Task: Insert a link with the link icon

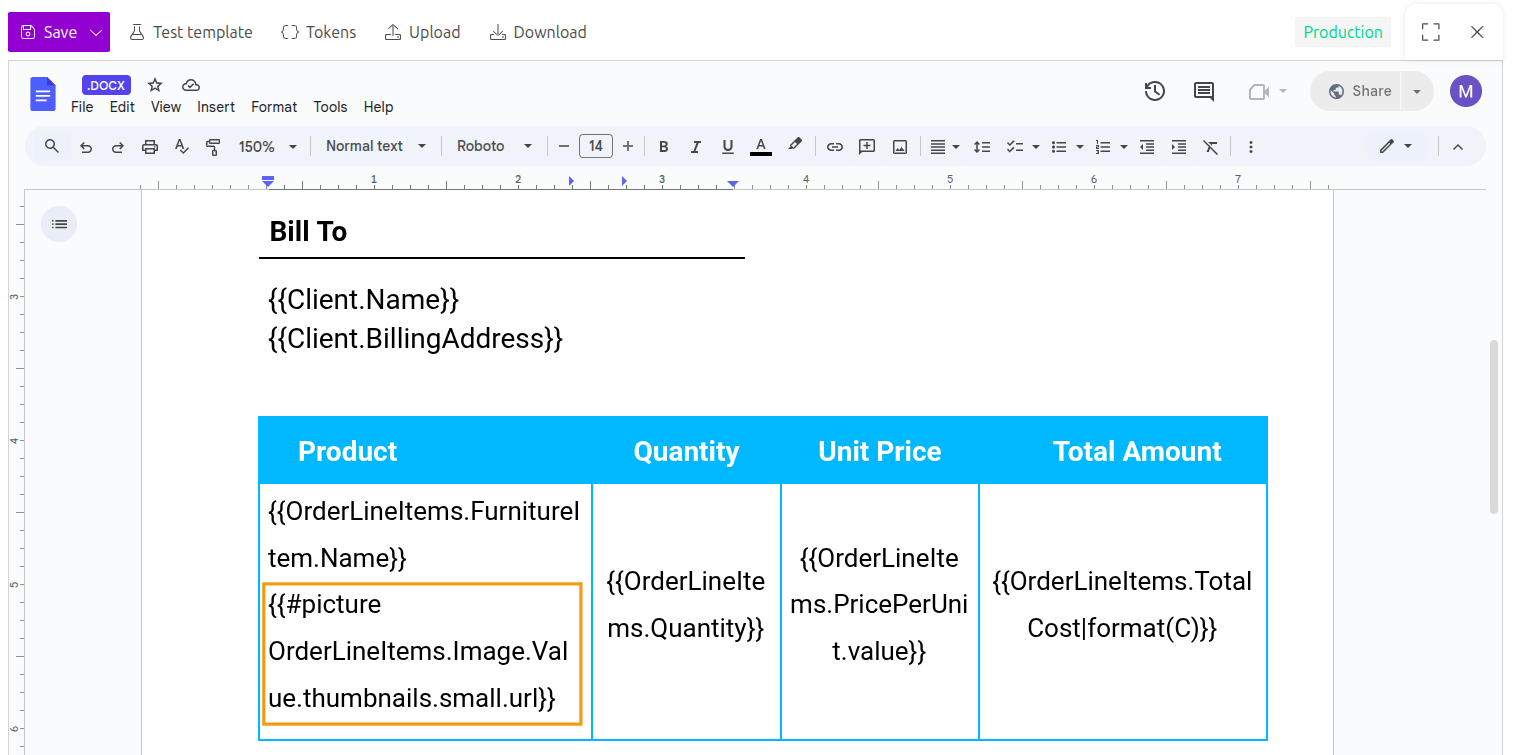Action: [835, 146]
